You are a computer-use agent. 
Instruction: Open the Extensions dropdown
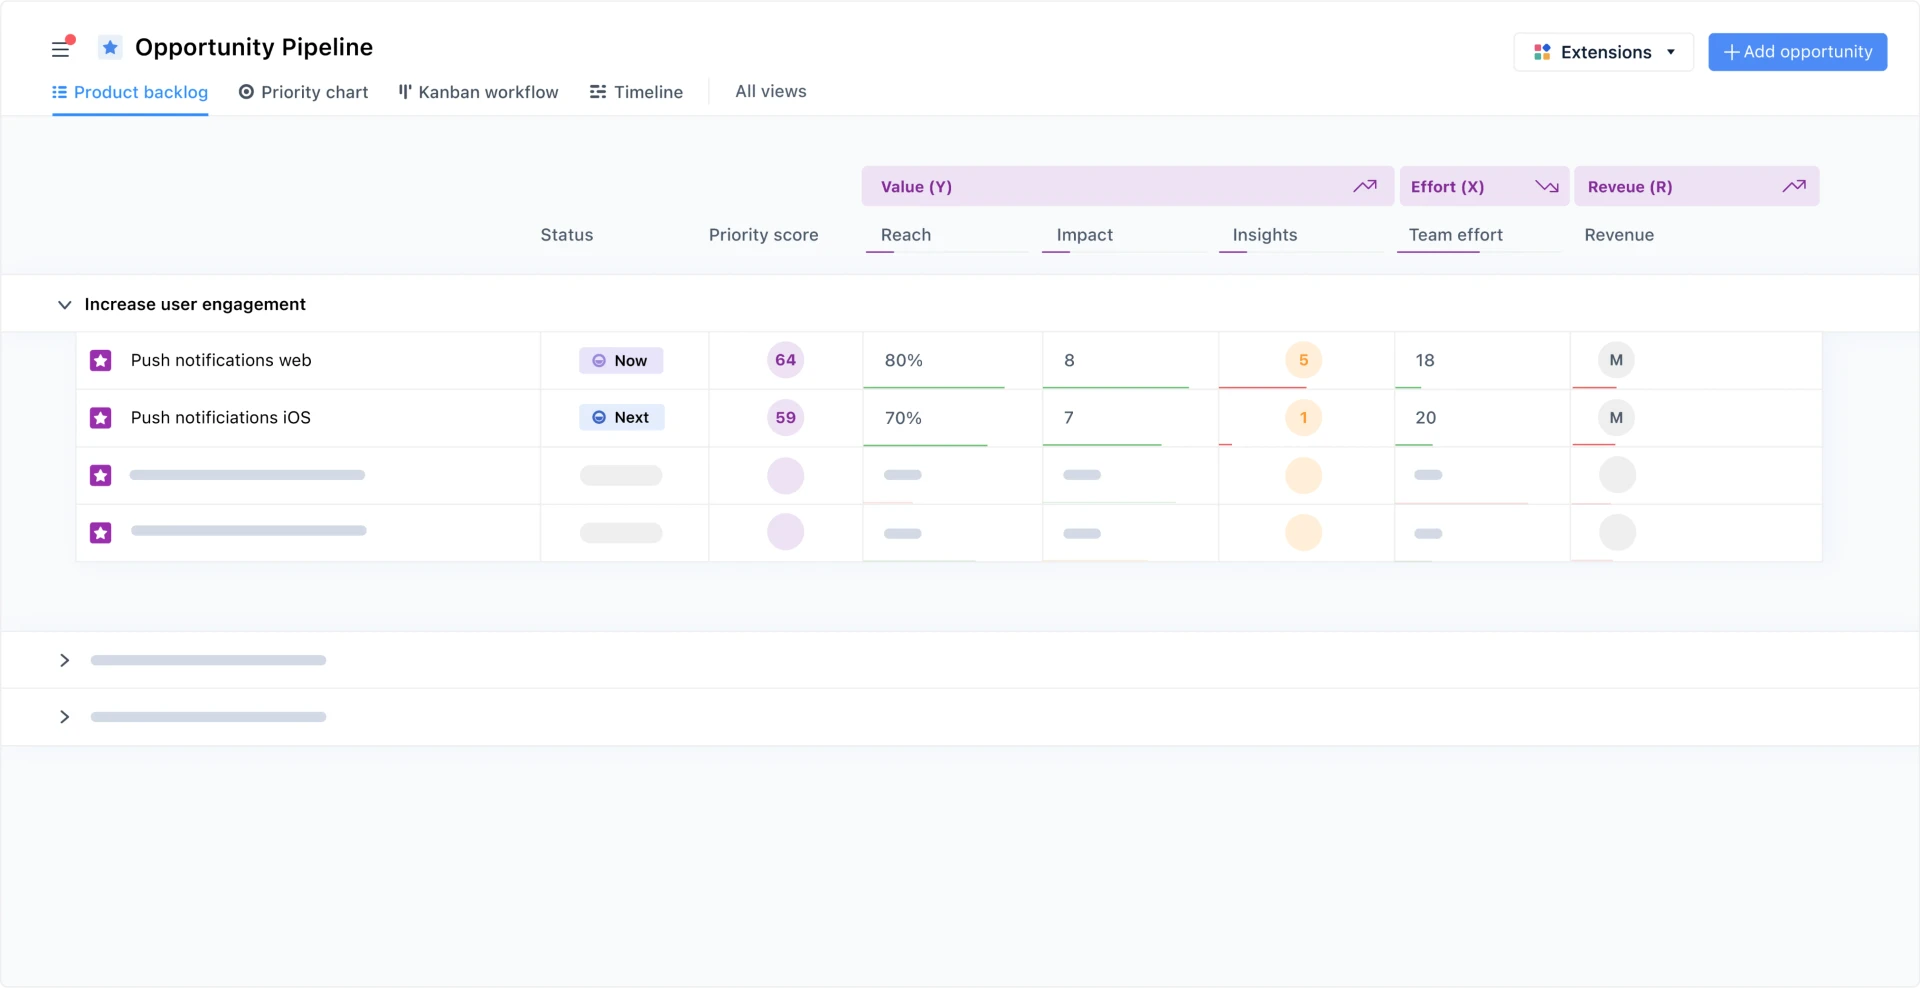pos(1670,52)
